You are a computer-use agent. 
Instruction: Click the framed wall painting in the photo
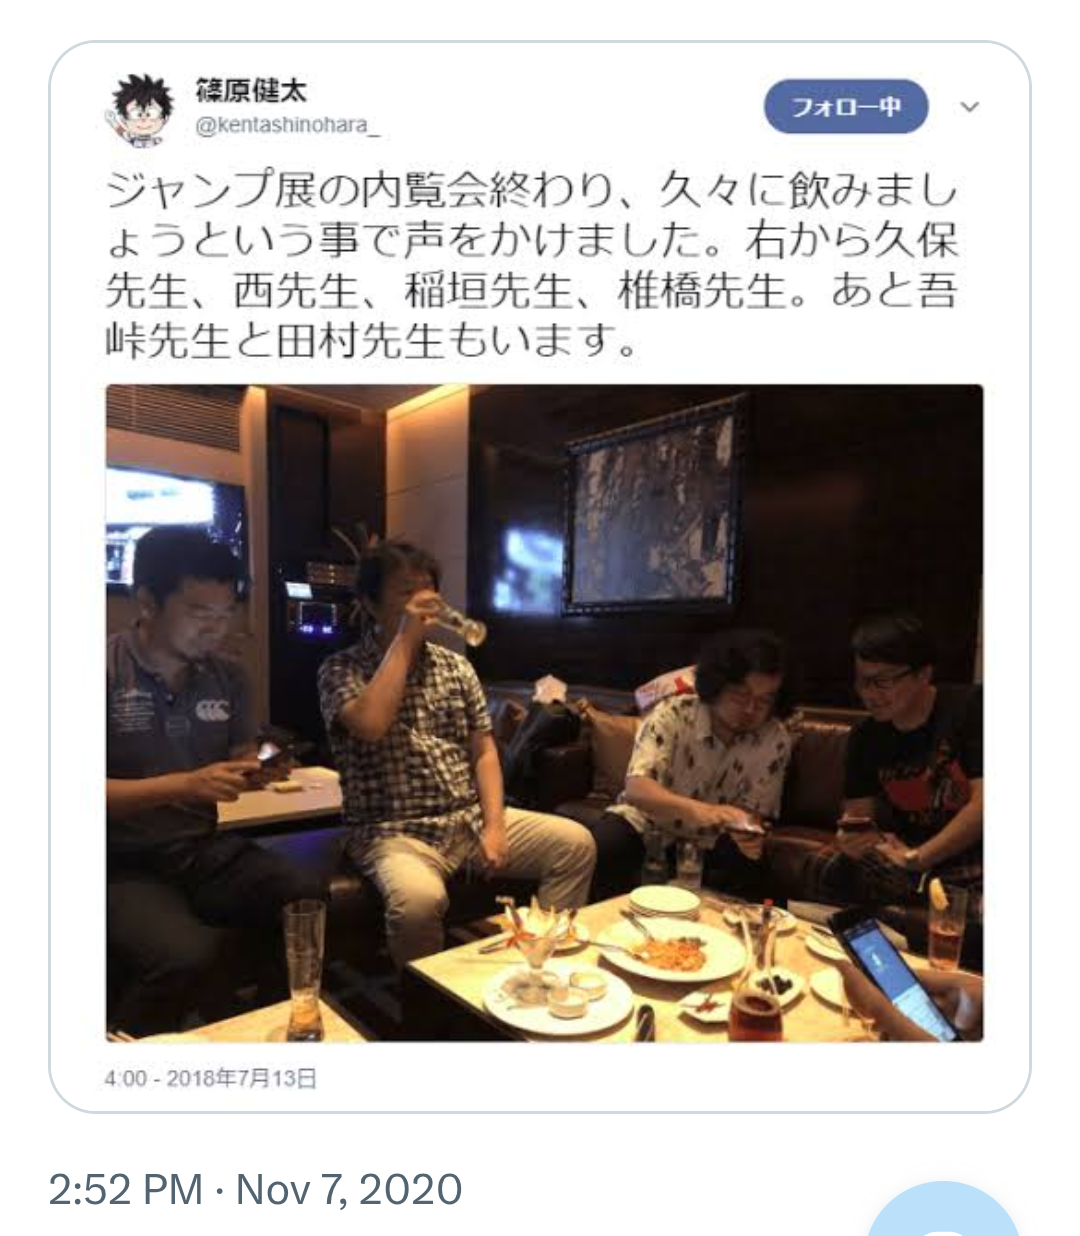tap(654, 504)
